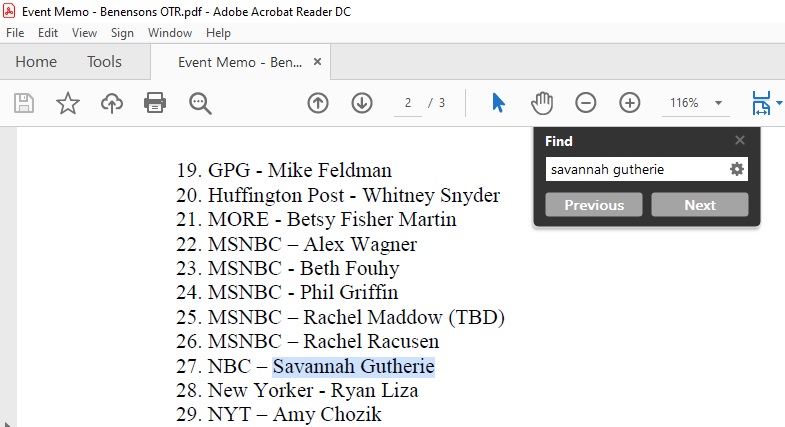This screenshot has width=785, height=427.
Task: Print the document with the printer icon
Action: point(155,103)
